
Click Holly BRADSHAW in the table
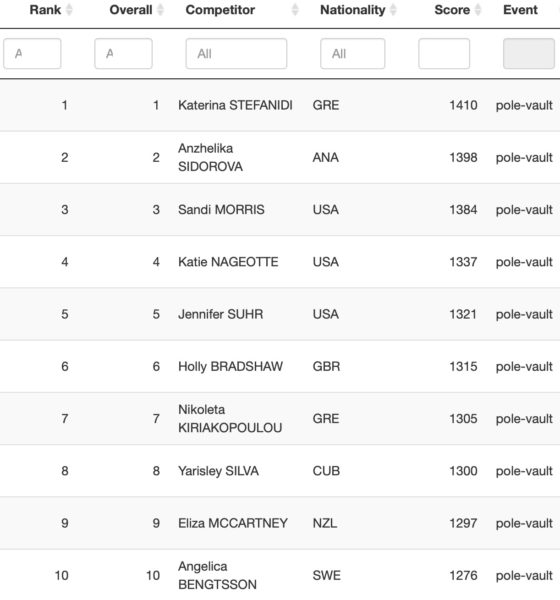click(x=230, y=366)
